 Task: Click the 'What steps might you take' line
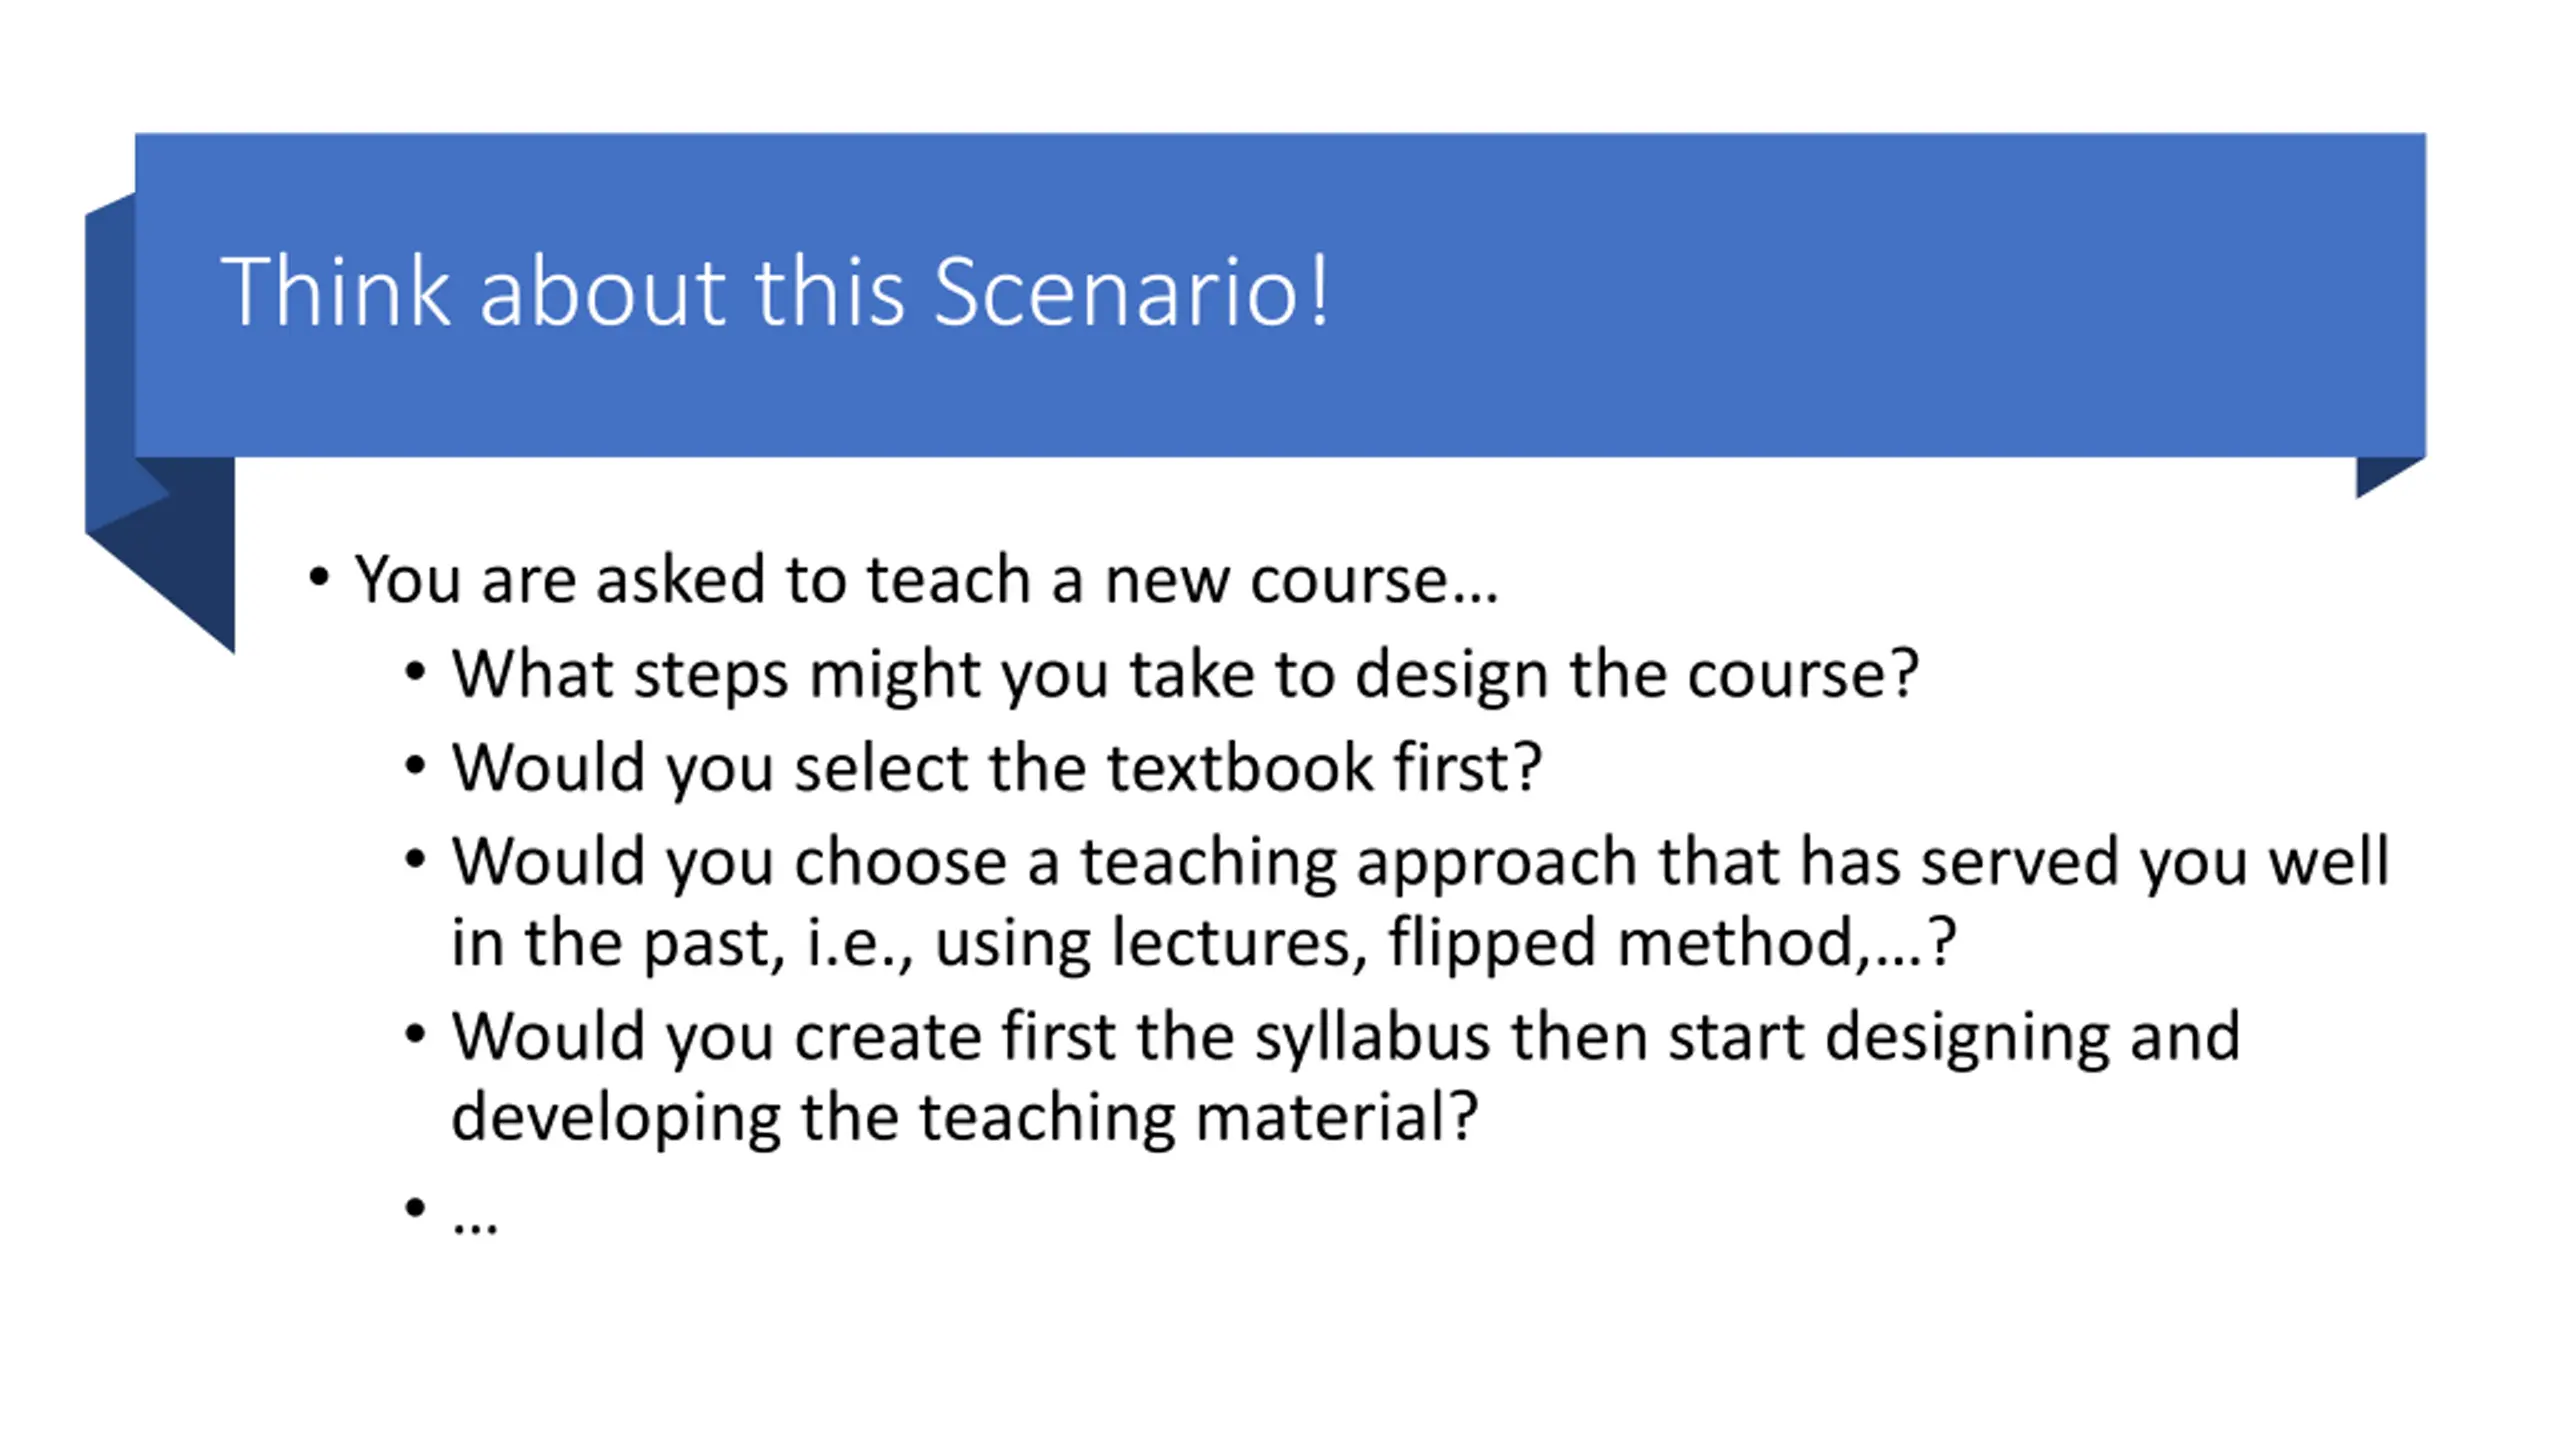click(1185, 674)
